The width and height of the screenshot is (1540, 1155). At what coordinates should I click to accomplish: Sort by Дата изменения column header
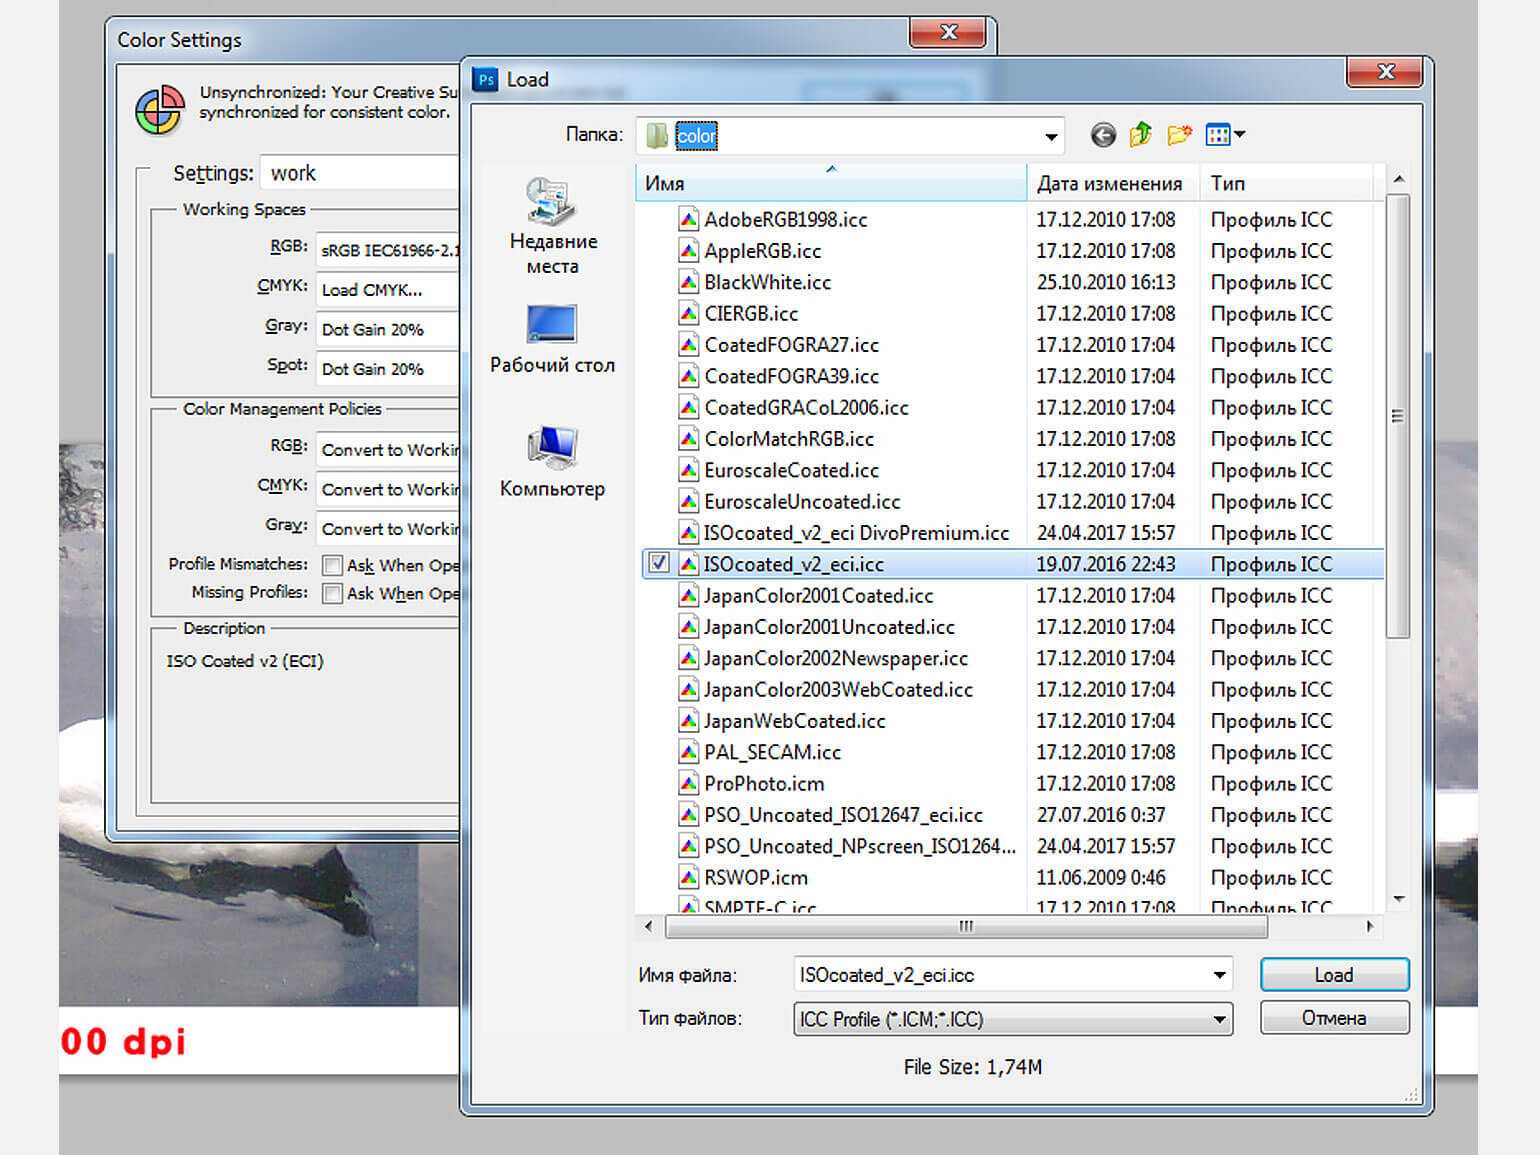(x=1109, y=184)
